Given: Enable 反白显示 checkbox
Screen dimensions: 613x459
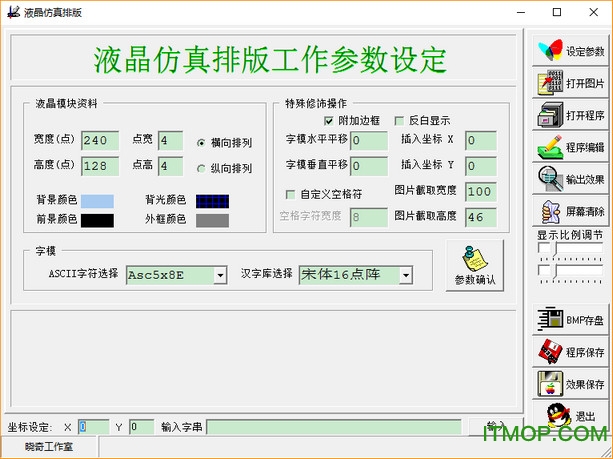Looking at the screenshot, I should pos(399,121).
